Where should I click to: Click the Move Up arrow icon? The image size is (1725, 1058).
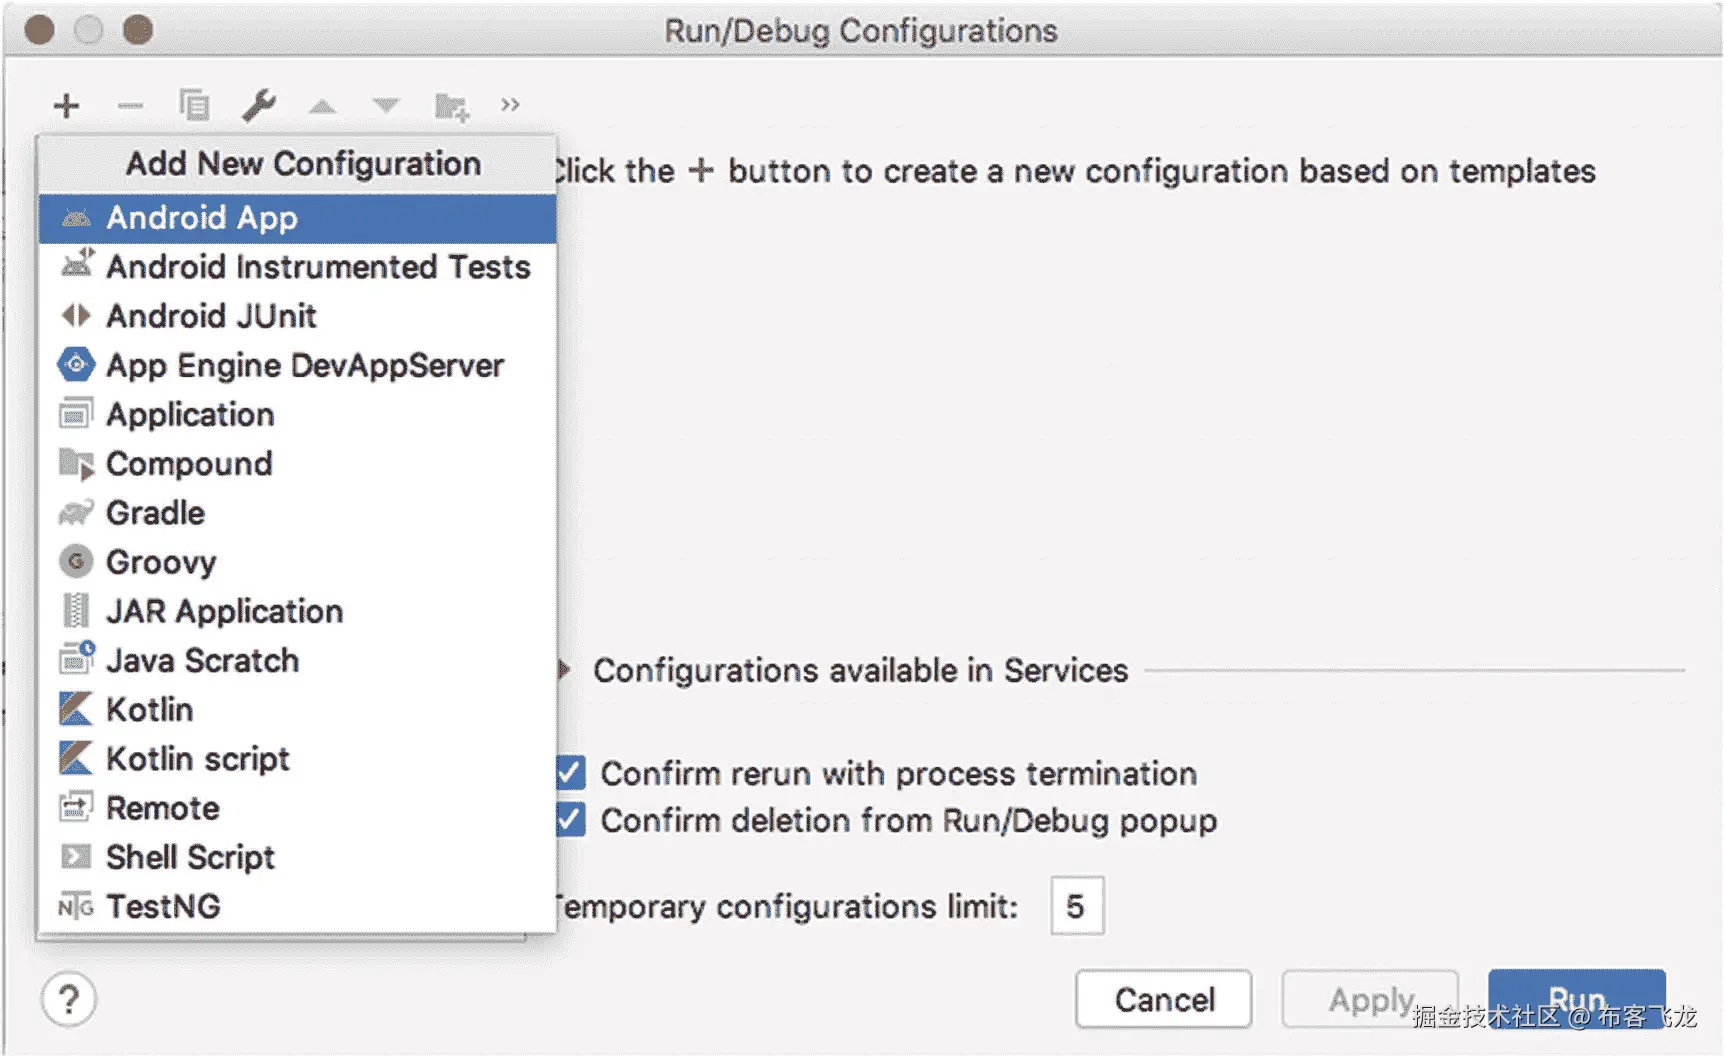click(322, 106)
